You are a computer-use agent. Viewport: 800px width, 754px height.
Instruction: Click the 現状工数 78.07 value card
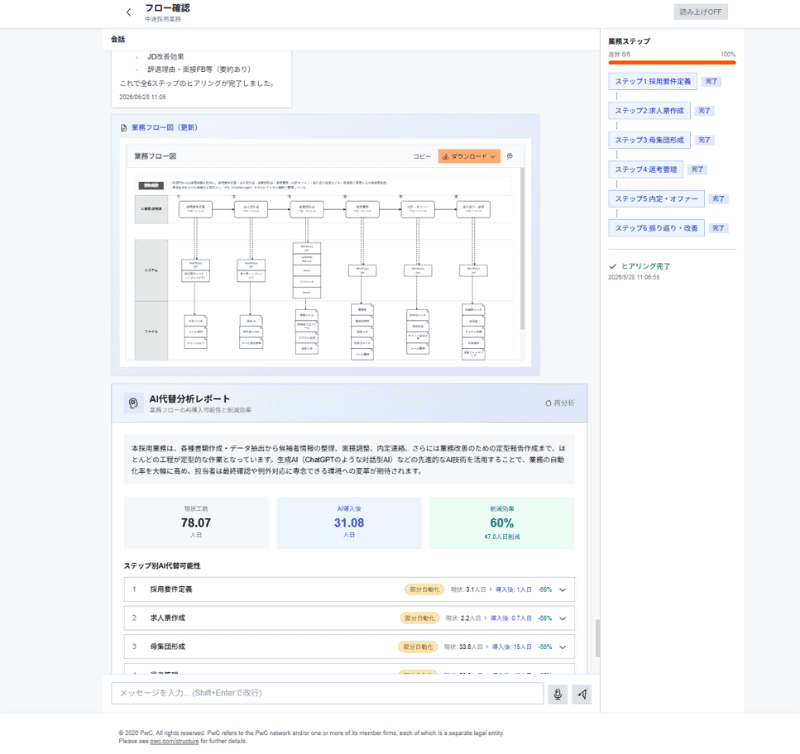(x=196, y=523)
